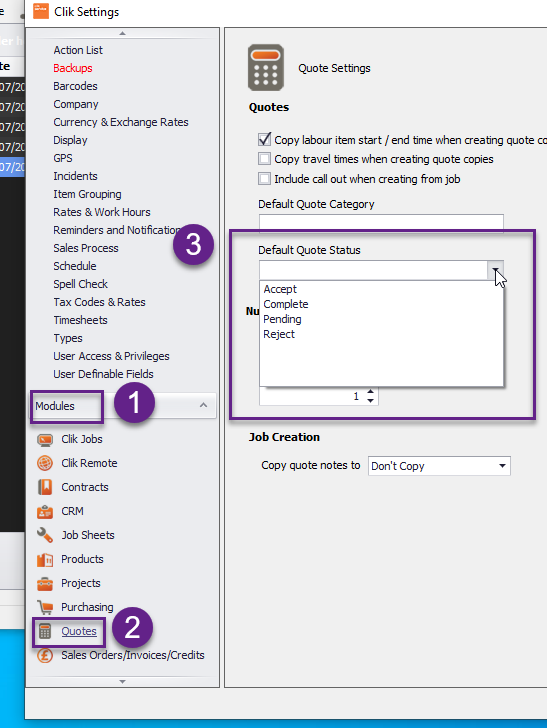This screenshot has width=547, height=728.
Task: Open Barcodes settings
Action: 75,86
